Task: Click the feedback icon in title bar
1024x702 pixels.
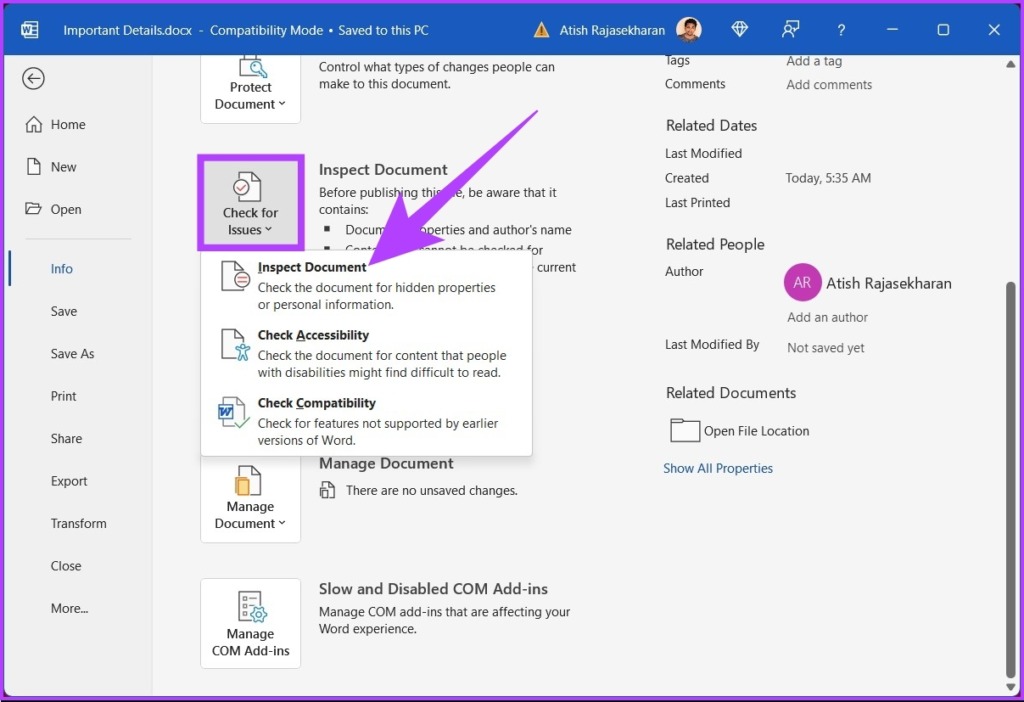Action: coord(791,30)
